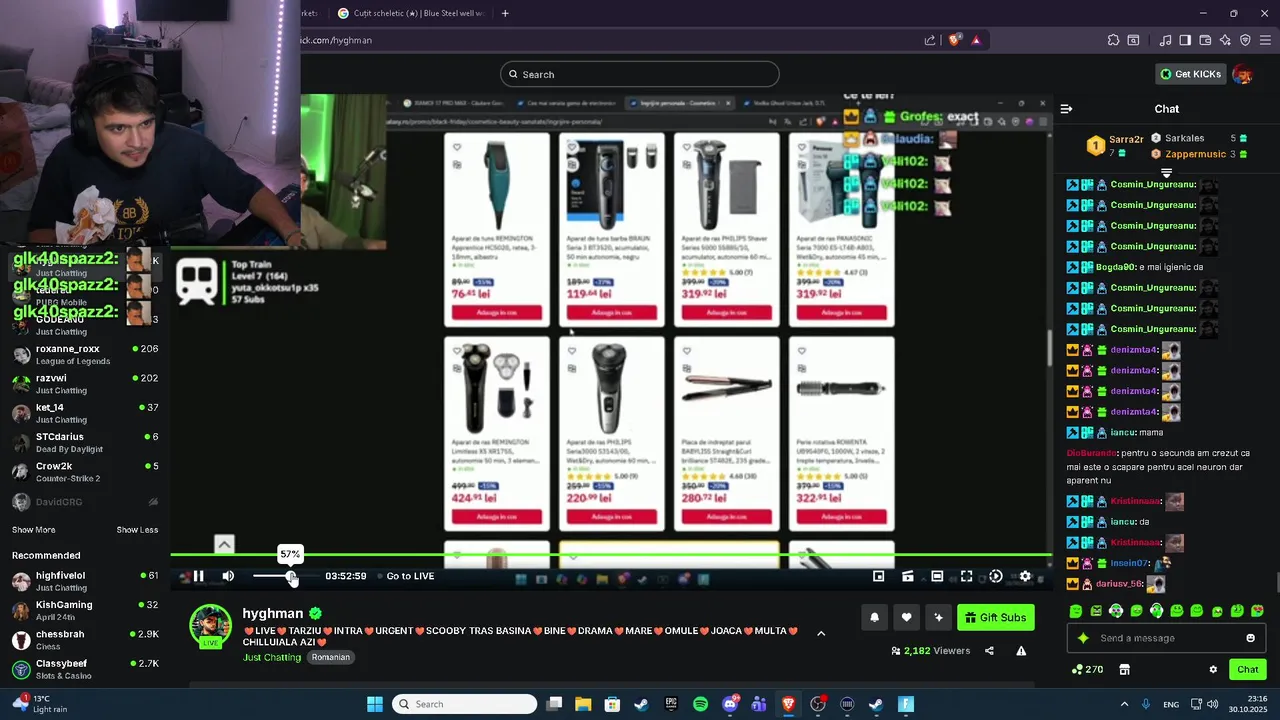
Task: Open razvwi channel in sidebar
Action: 85,384
